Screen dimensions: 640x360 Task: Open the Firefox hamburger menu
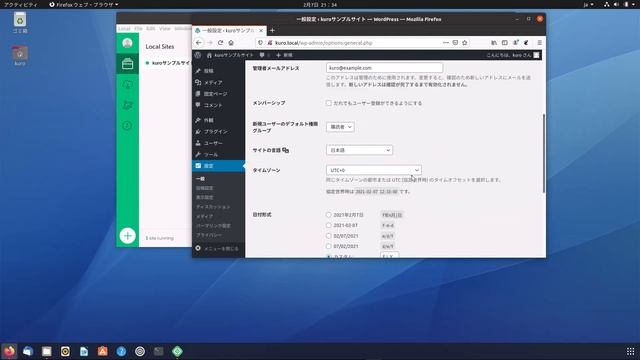tap(539, 42)
